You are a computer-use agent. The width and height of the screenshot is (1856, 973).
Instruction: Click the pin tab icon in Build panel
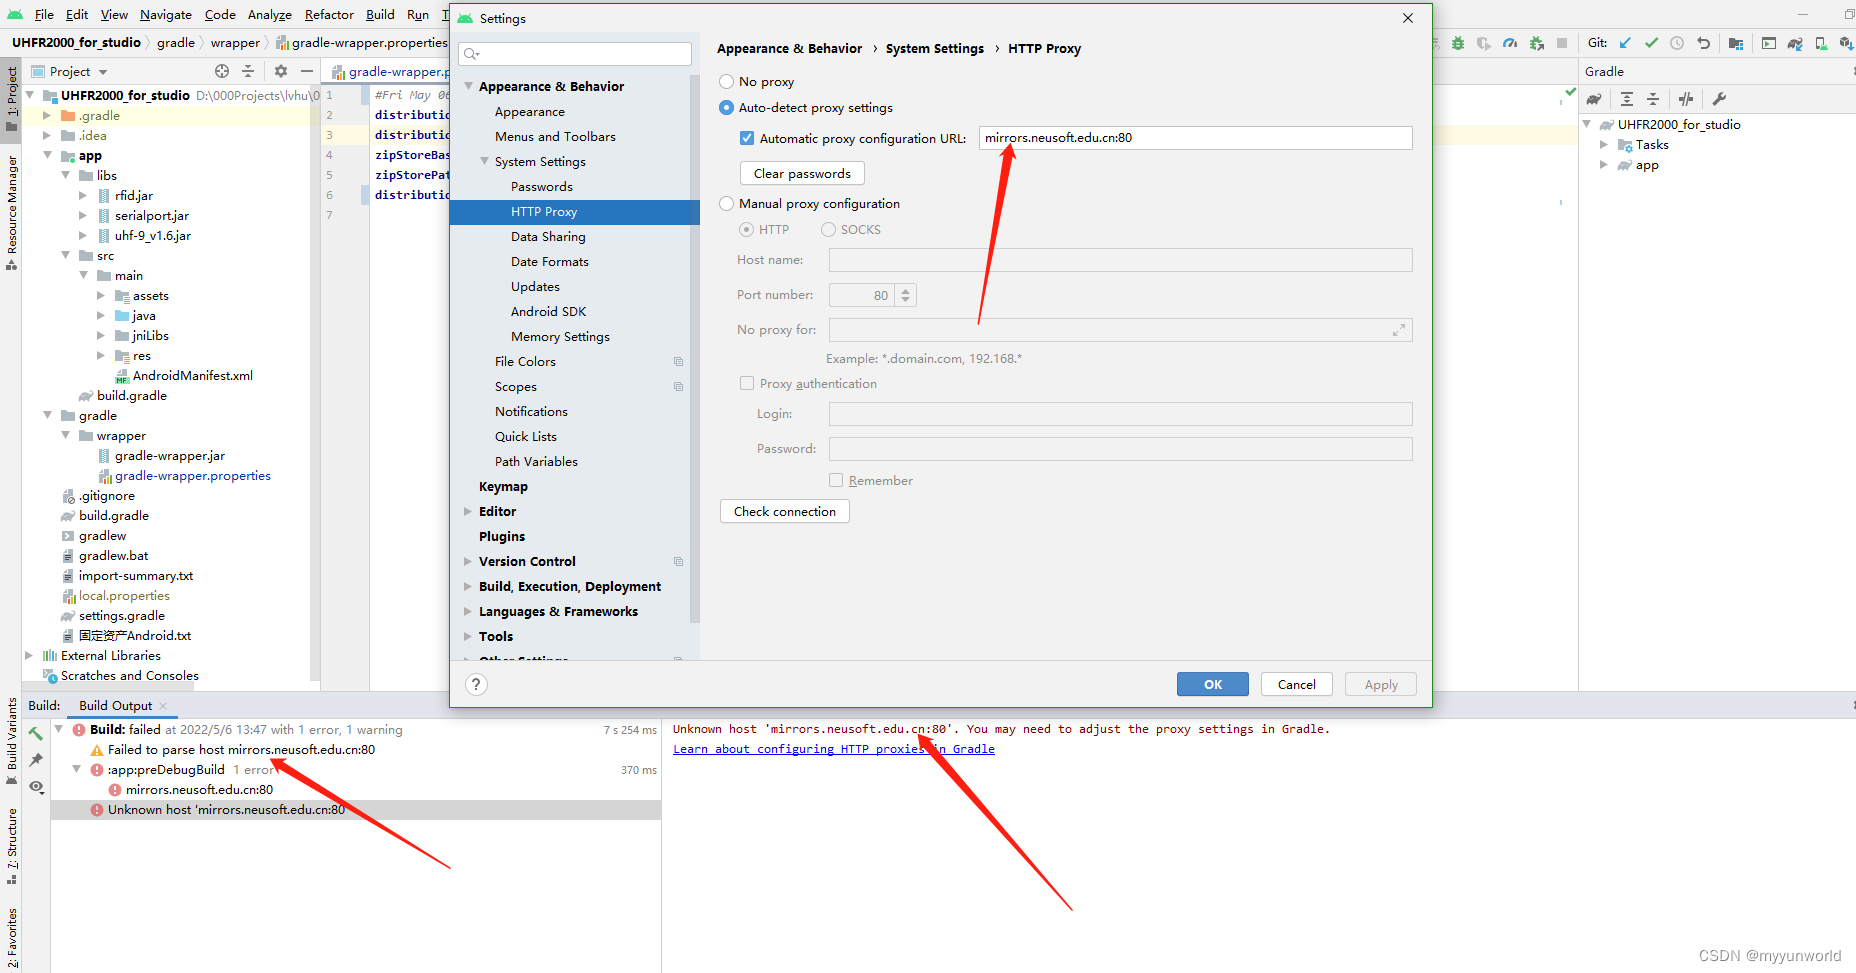[x=36, y=760]
